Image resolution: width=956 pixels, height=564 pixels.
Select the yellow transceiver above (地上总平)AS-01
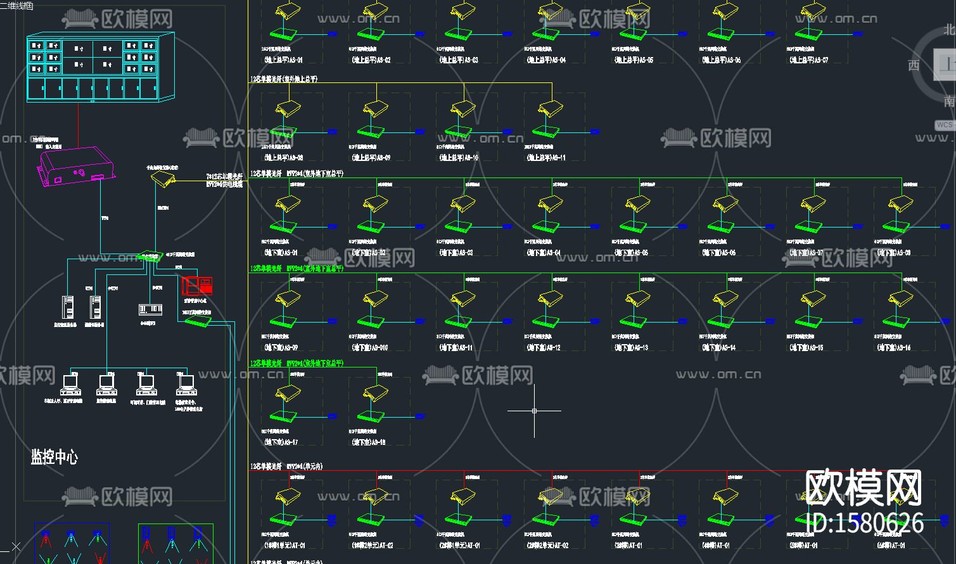pos(288,12)
